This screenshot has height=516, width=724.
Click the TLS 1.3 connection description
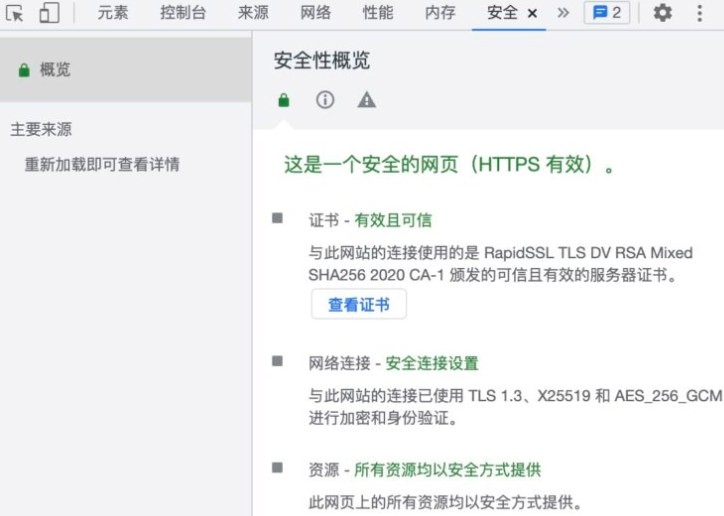pos(515,407)
